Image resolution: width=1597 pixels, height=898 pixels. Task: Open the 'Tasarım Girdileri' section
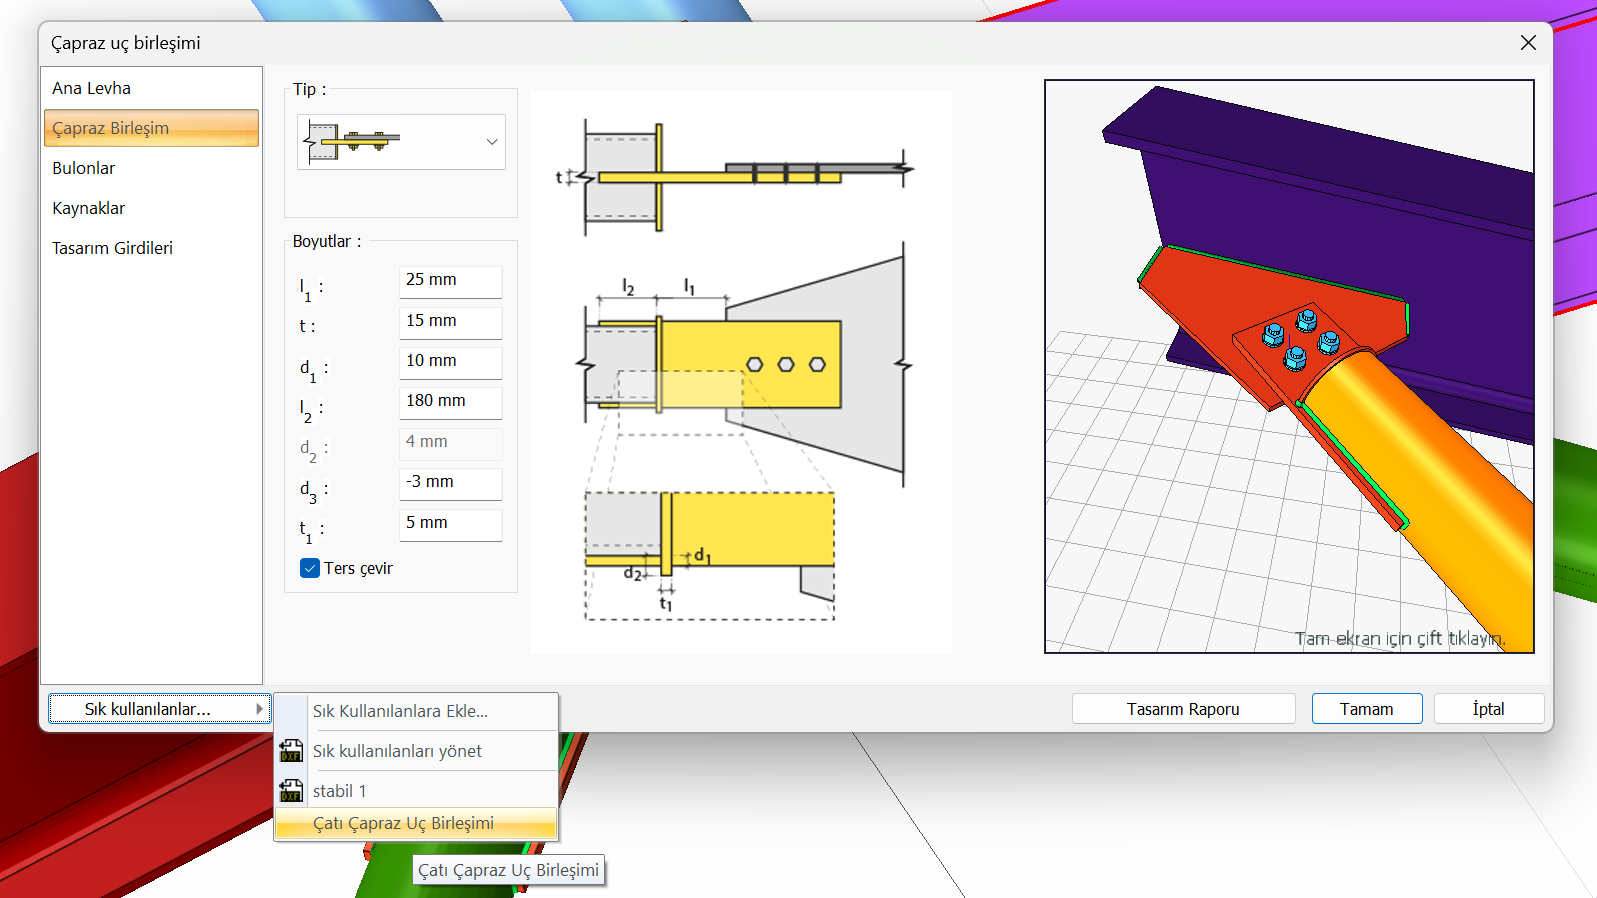pyautogui.click(x=113, y=248)
